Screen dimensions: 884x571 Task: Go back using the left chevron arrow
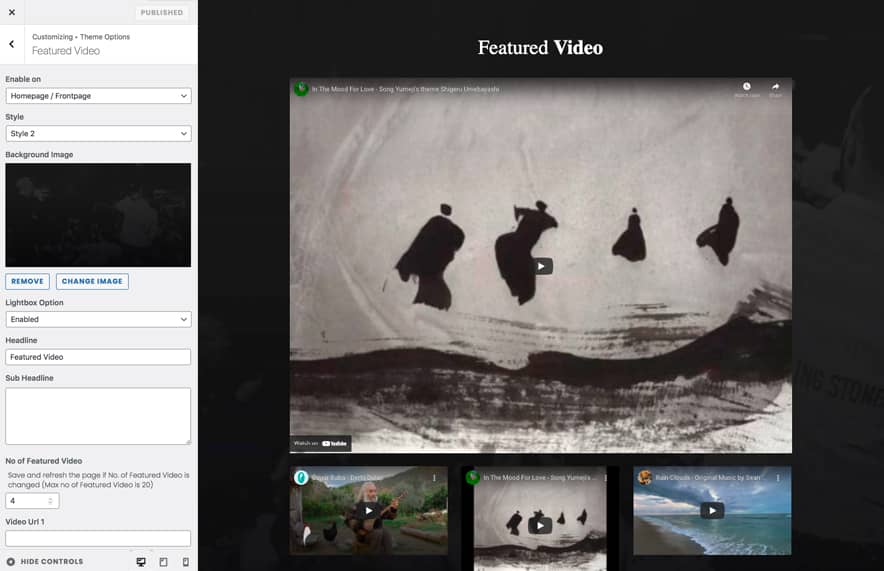tap(12, 44)
